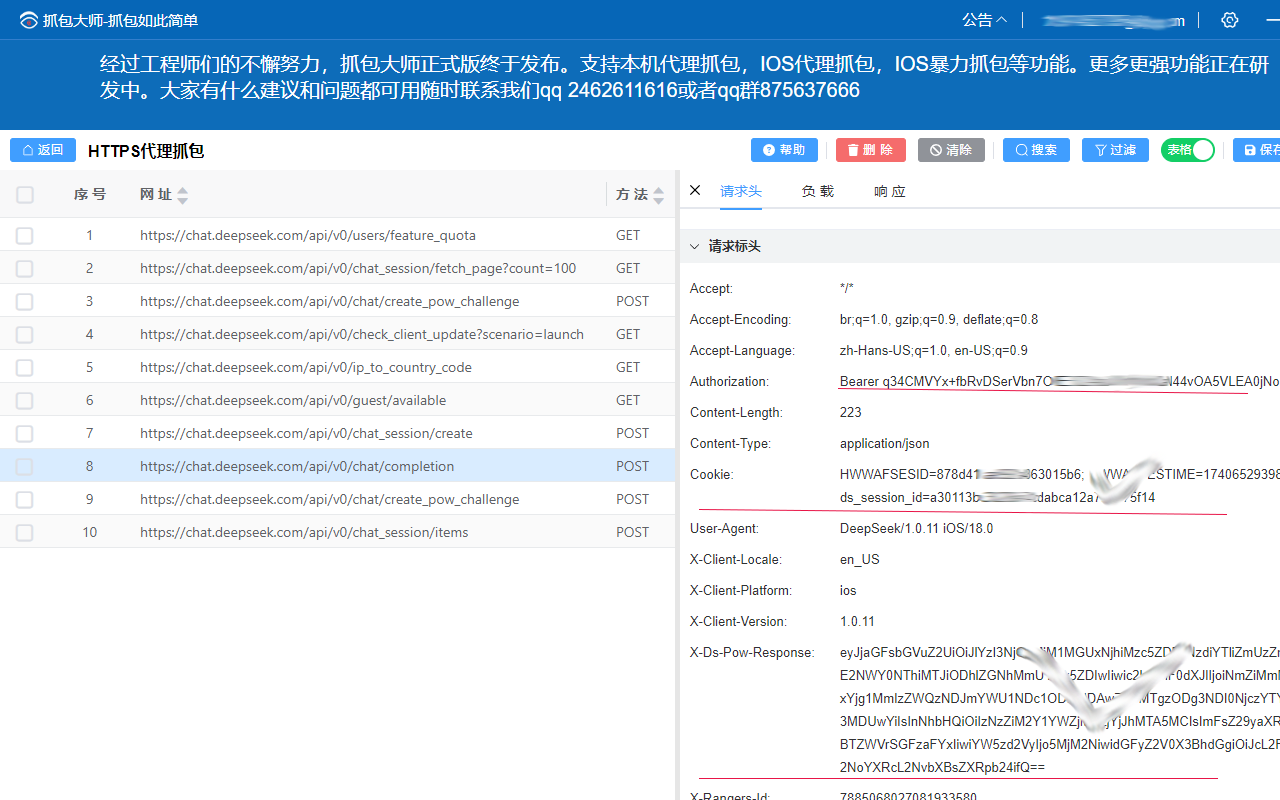Screen dimensions: 1280x800
Task: Click the User-Agent value DeepSeek/1.0.11 iOS/18.0
Action: (916, 528)
